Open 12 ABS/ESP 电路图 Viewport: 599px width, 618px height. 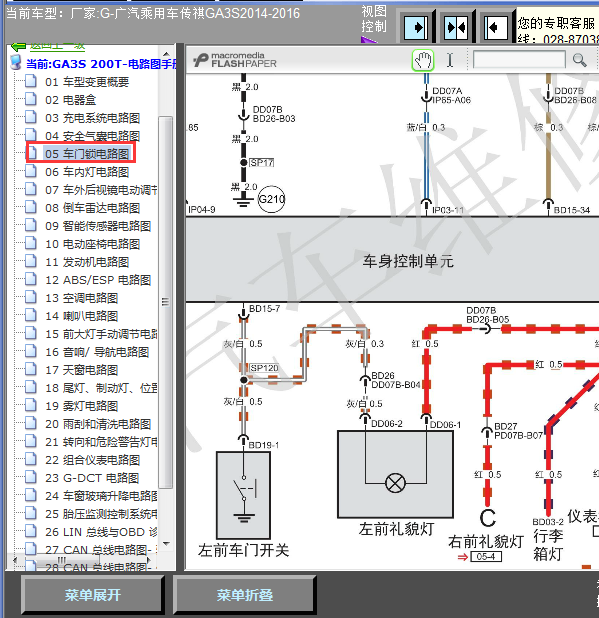click(98, 280)
